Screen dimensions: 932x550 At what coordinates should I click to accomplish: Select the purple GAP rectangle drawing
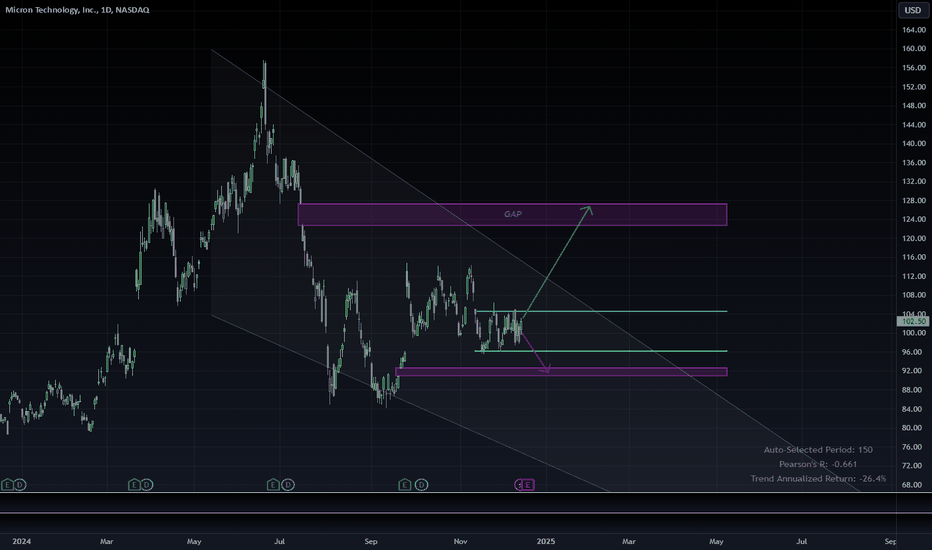point(512,215)
